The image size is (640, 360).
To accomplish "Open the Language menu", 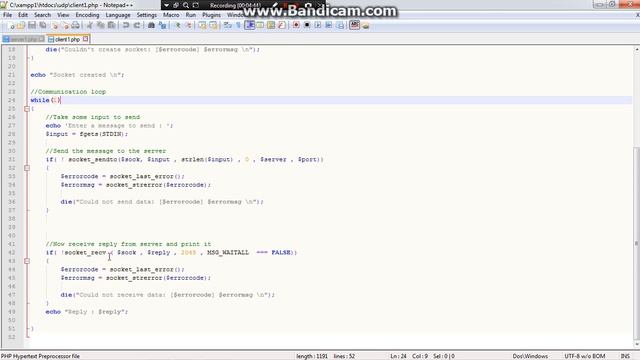I will tap(118, 15).
